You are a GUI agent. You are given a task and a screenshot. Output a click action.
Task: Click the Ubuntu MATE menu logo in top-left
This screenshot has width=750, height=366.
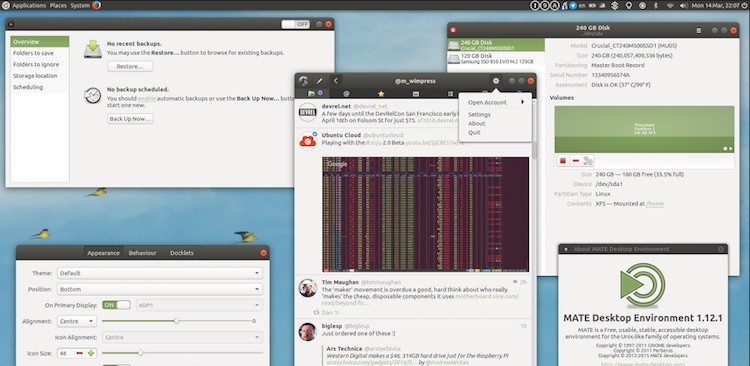(x=5, y=5)
